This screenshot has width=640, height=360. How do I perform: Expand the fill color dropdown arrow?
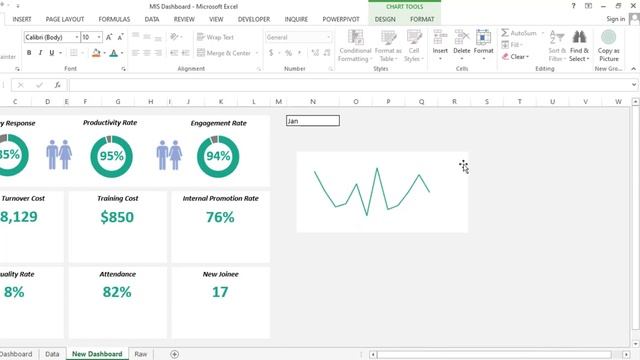pyautogui.click(x=104, y=53)
